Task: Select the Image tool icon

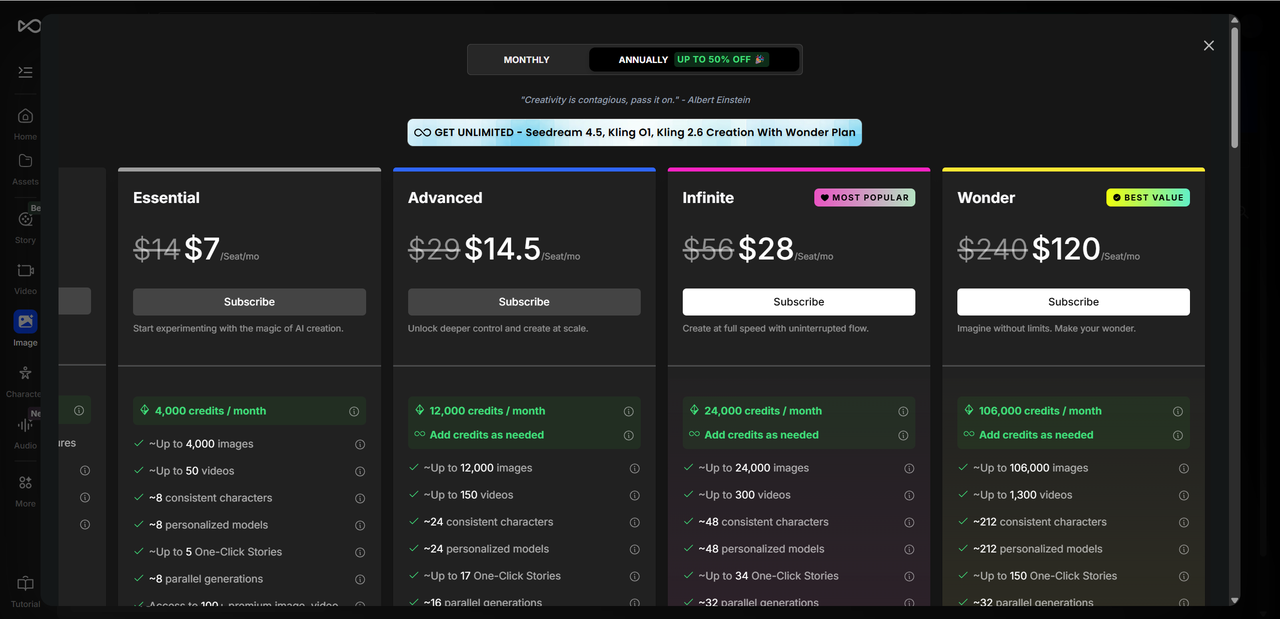Action: (x=25, y=322)
